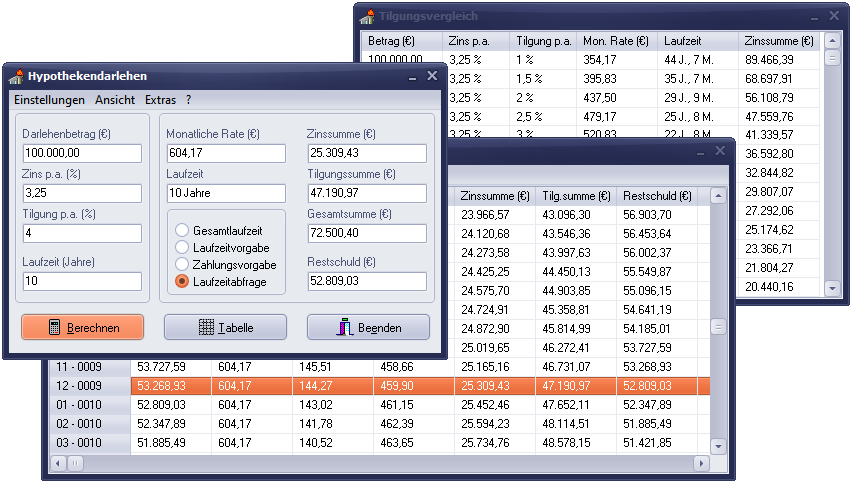Click the Zins p.a. column header in Tilgungsvergleich
854x481 pixels.
475,41
